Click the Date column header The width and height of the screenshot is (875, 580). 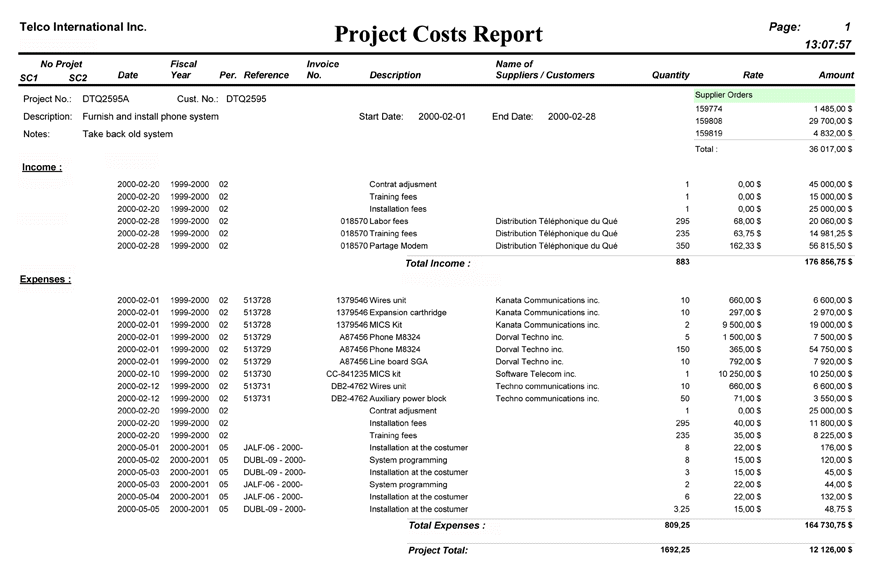128,75
